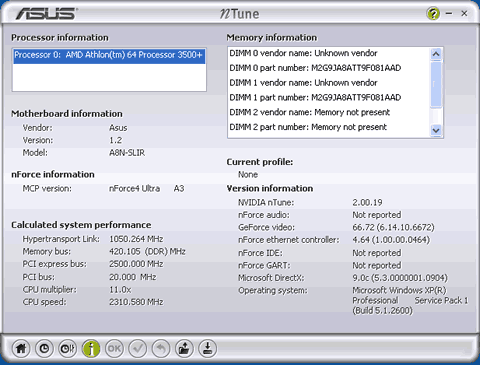
Task: Click the OK round button
Action: tap(114, 349)
